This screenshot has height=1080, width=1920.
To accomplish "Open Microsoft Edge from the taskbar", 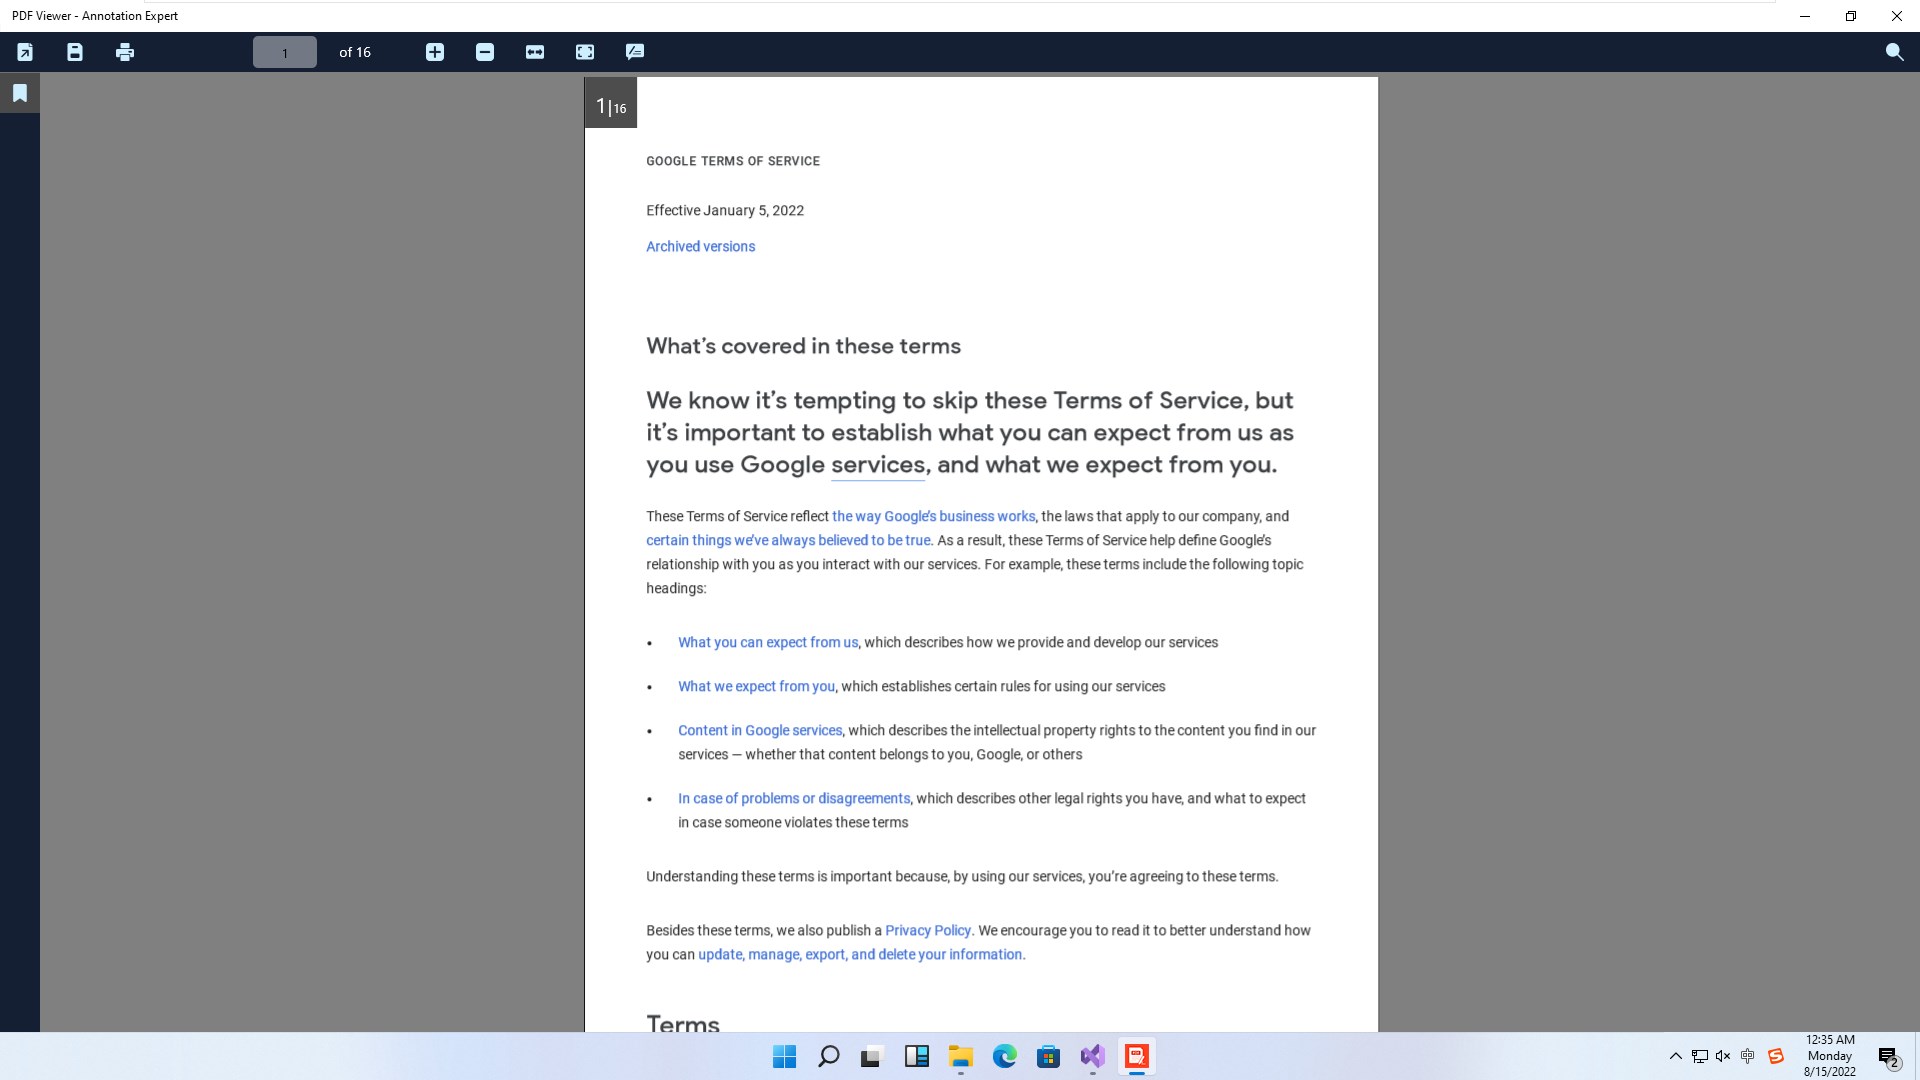I will tap(1004, 1057).
